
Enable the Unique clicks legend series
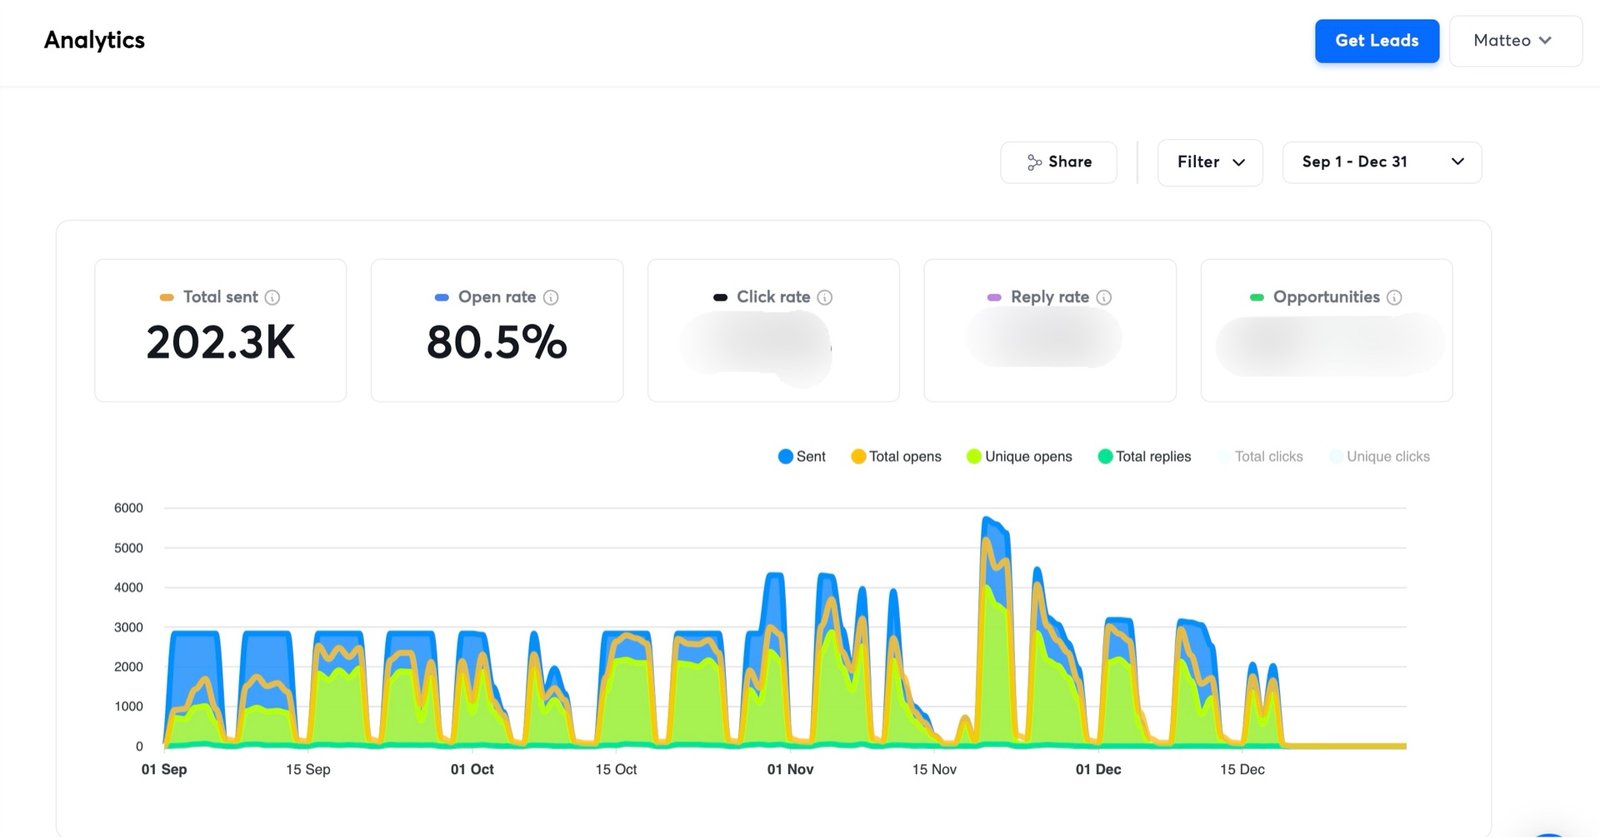point(1379,456)
